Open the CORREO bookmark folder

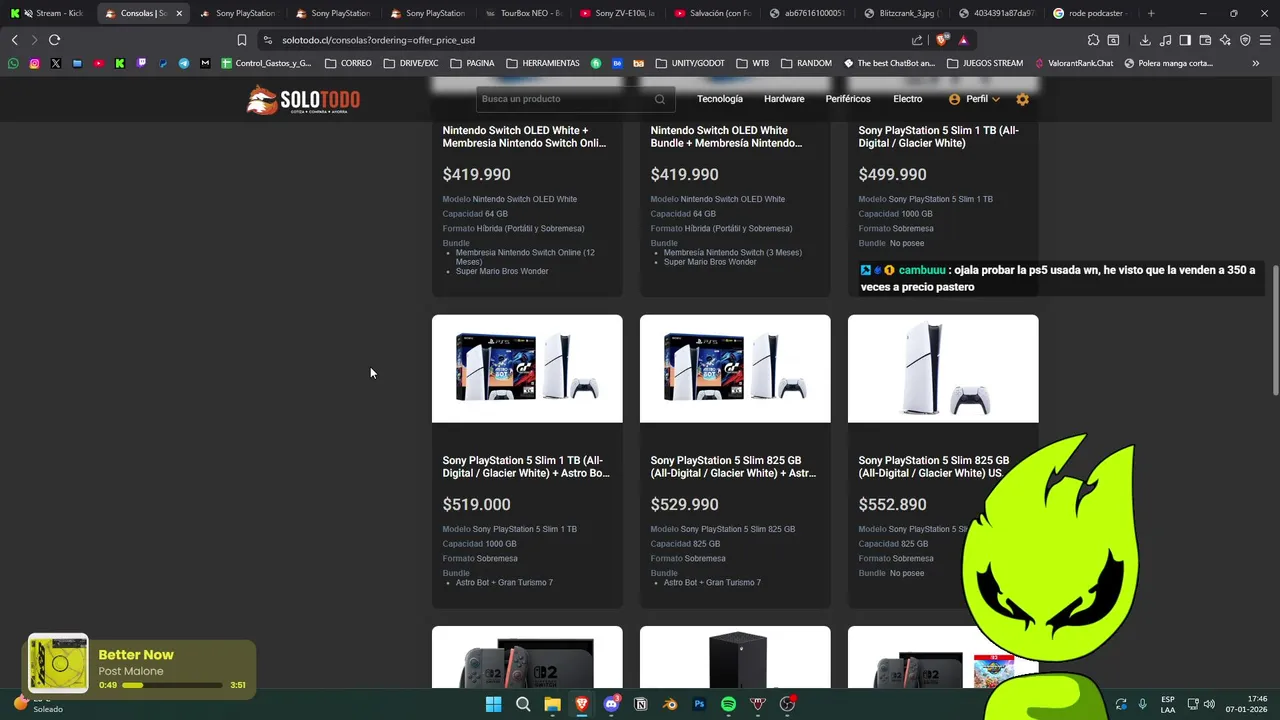tap(348, 63)
